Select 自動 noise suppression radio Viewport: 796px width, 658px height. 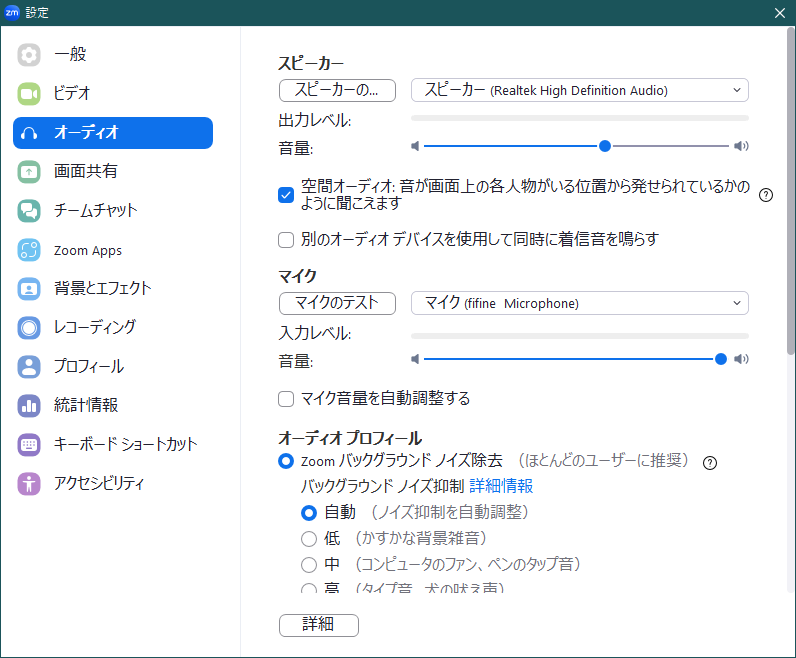point(309,513)
